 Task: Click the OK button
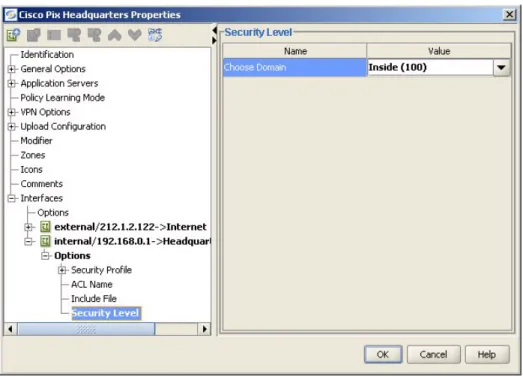(x=383, y=354)
